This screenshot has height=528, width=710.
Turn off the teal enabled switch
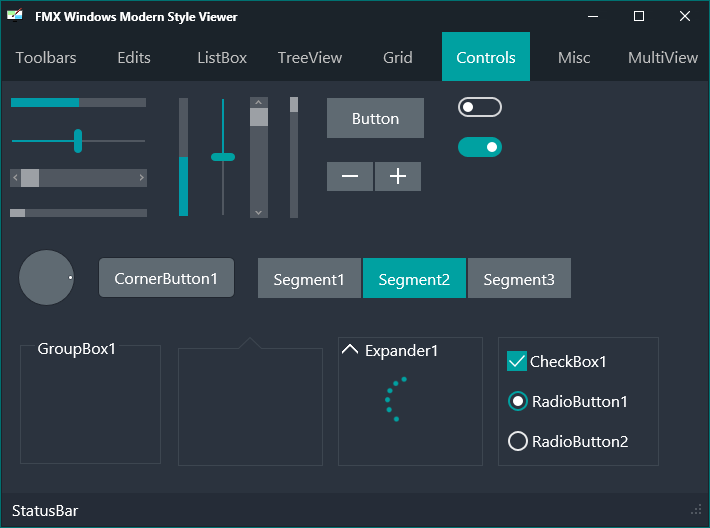480,147
